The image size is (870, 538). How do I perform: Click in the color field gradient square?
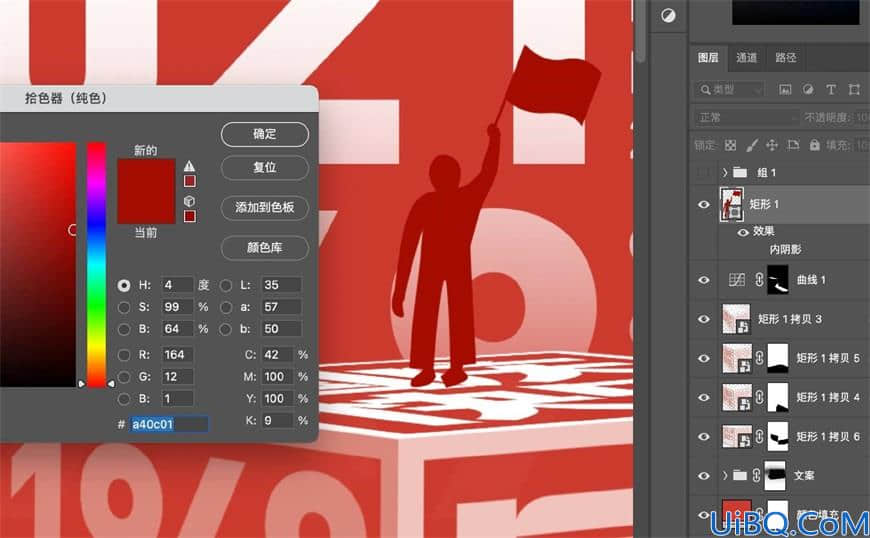[38, 265]
